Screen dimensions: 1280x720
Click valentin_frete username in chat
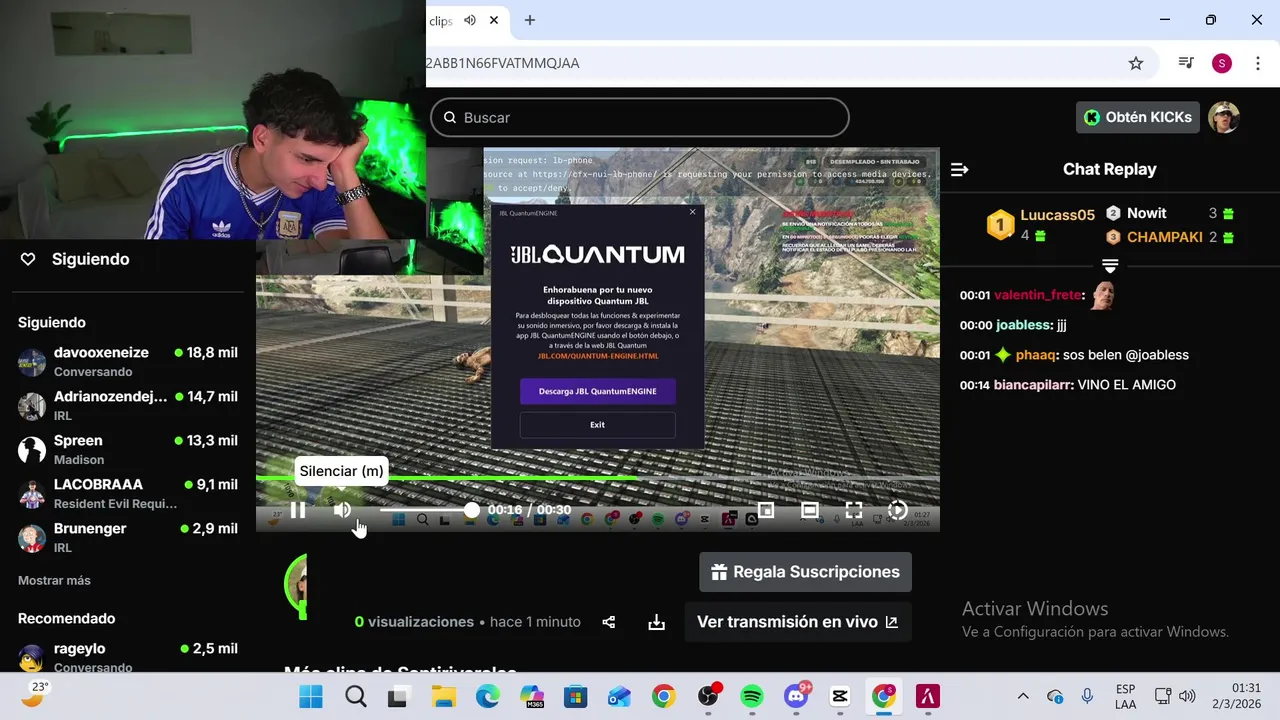point(1037,295)
